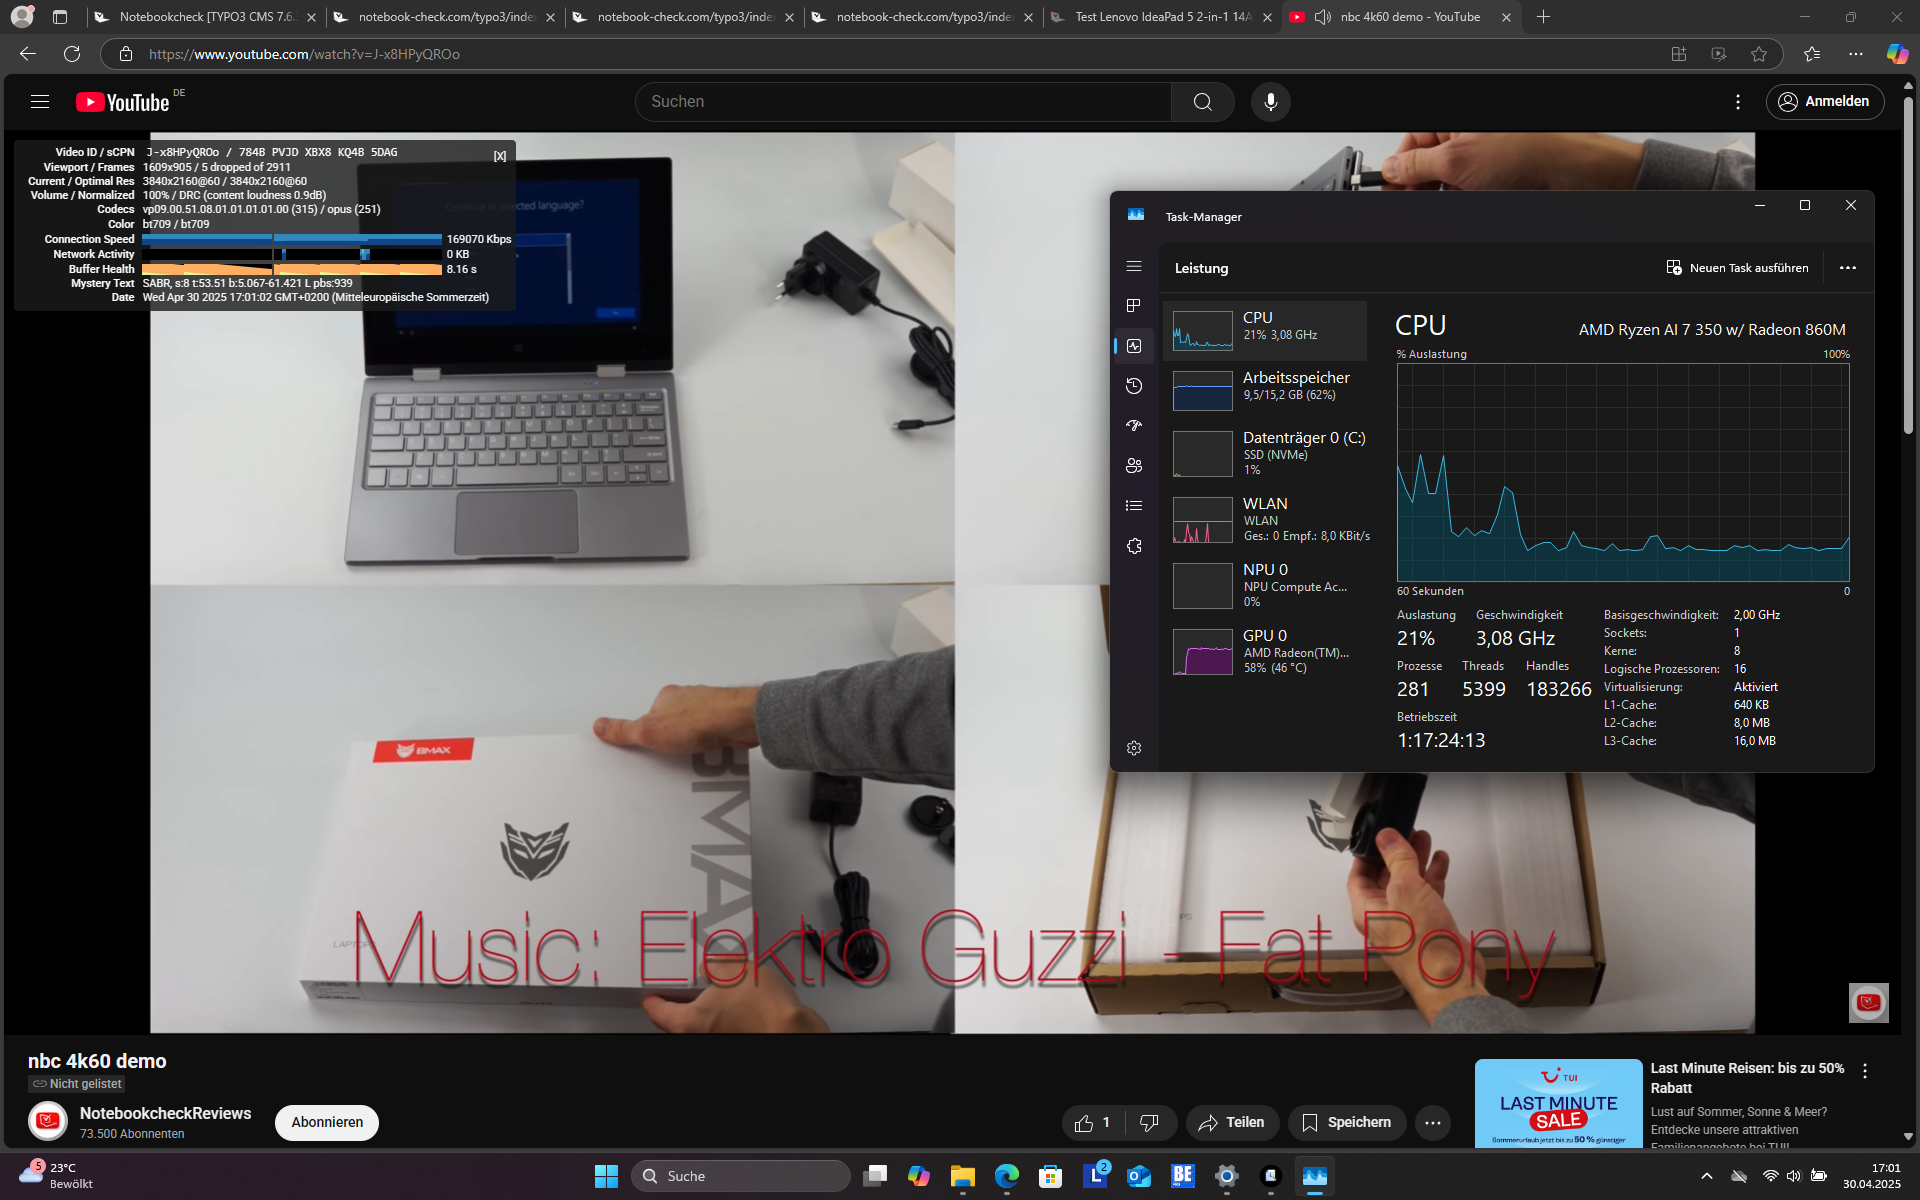1920x1200 pixels.
Task: Select Task Manager Performance page icon
Action: click(1134, 346)
